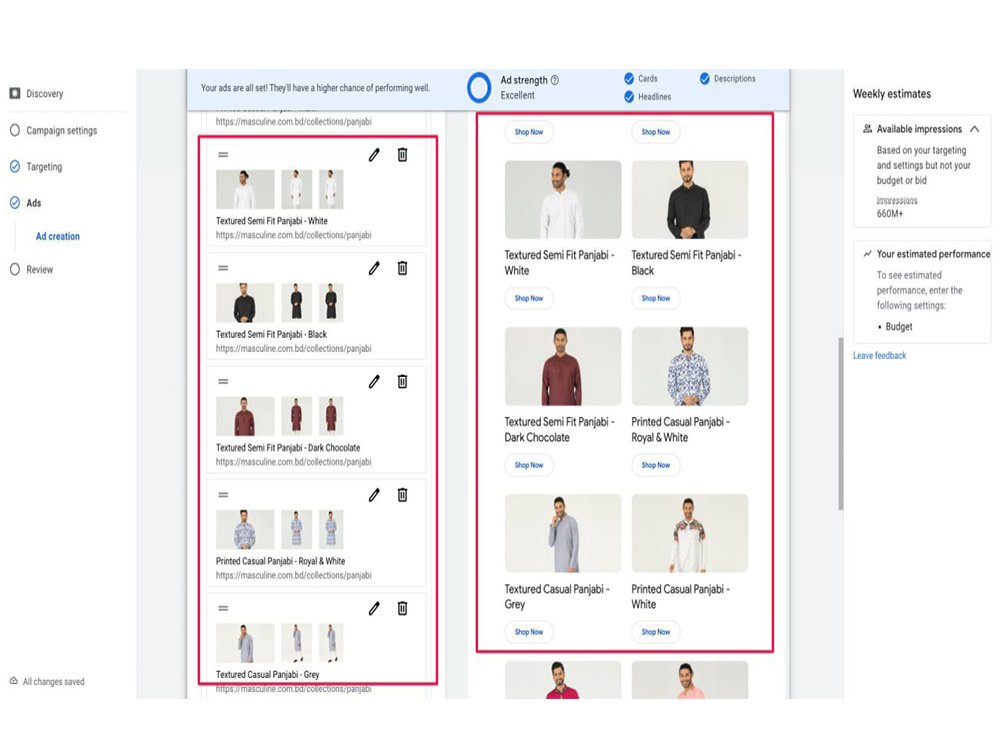Open the Dark Chocolate Panjabi preview image
1000x750 pixels.
tap(562, 366)
